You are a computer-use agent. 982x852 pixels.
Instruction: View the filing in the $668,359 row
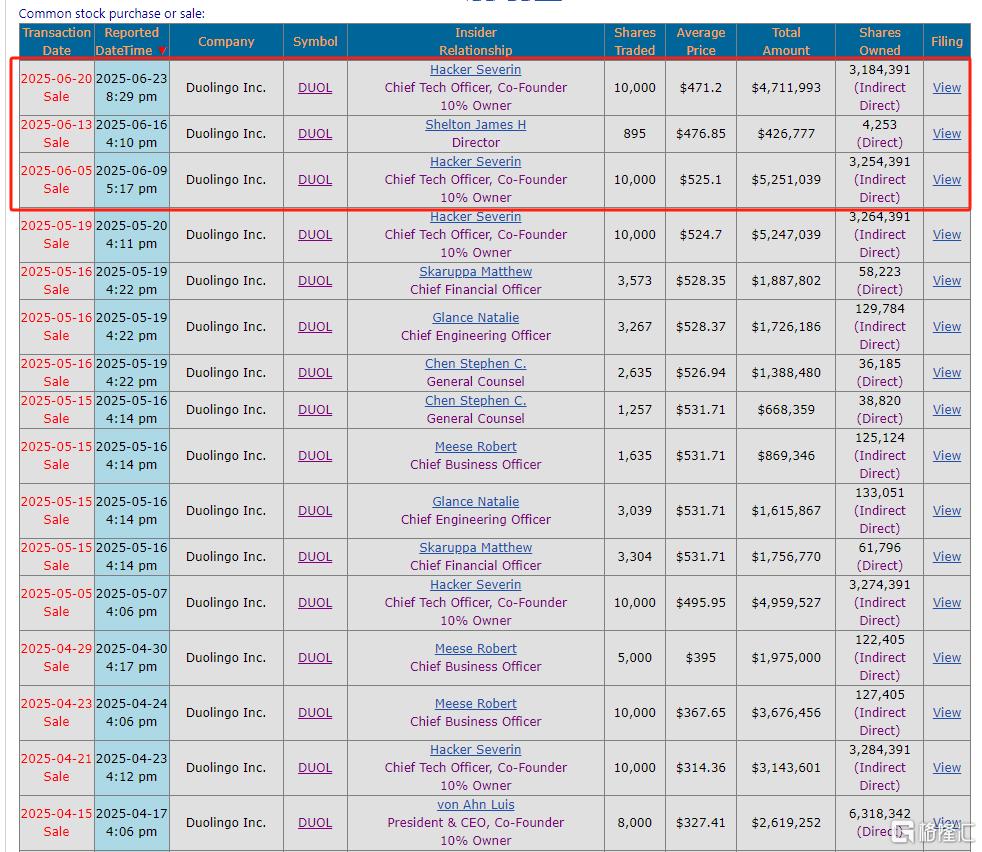(946, 410)
